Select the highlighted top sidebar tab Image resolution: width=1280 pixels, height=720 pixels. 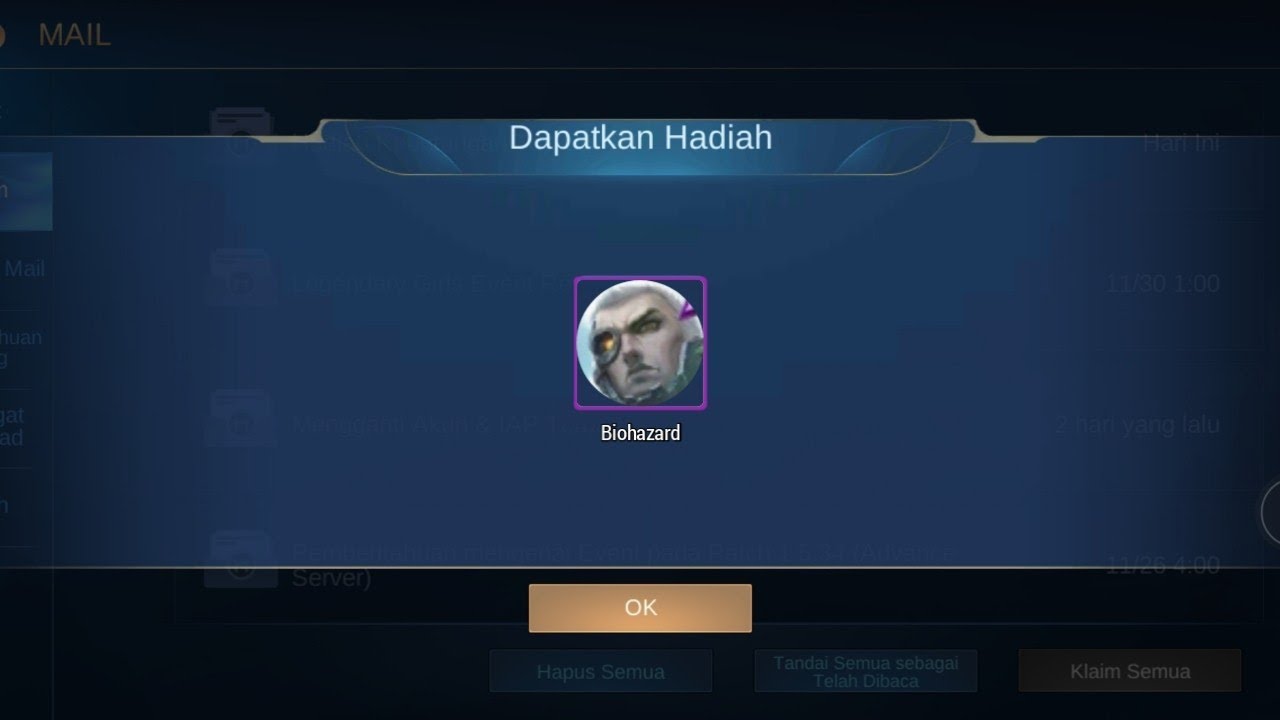25,192
